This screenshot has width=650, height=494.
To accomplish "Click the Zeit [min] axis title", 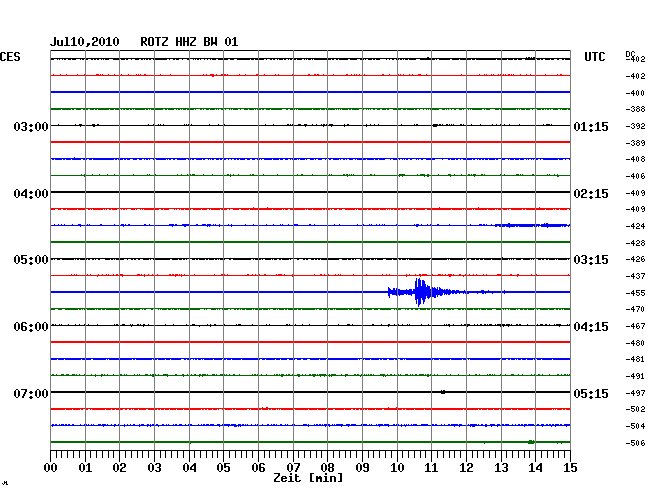I will [x=308, y=478].
